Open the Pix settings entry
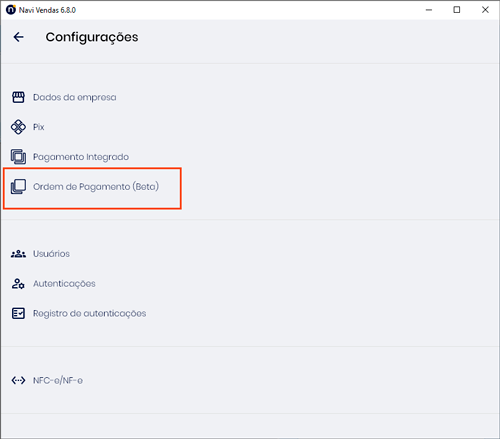Screen dimensions: 500x439 coord(39,127)
